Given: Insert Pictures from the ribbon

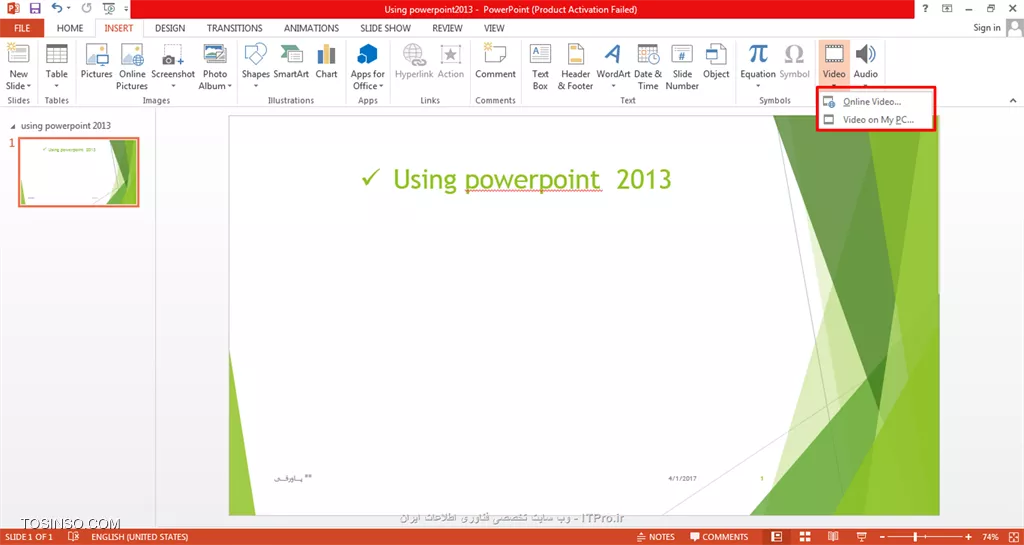Looking at the screenshot, I should tap(97, 61).
